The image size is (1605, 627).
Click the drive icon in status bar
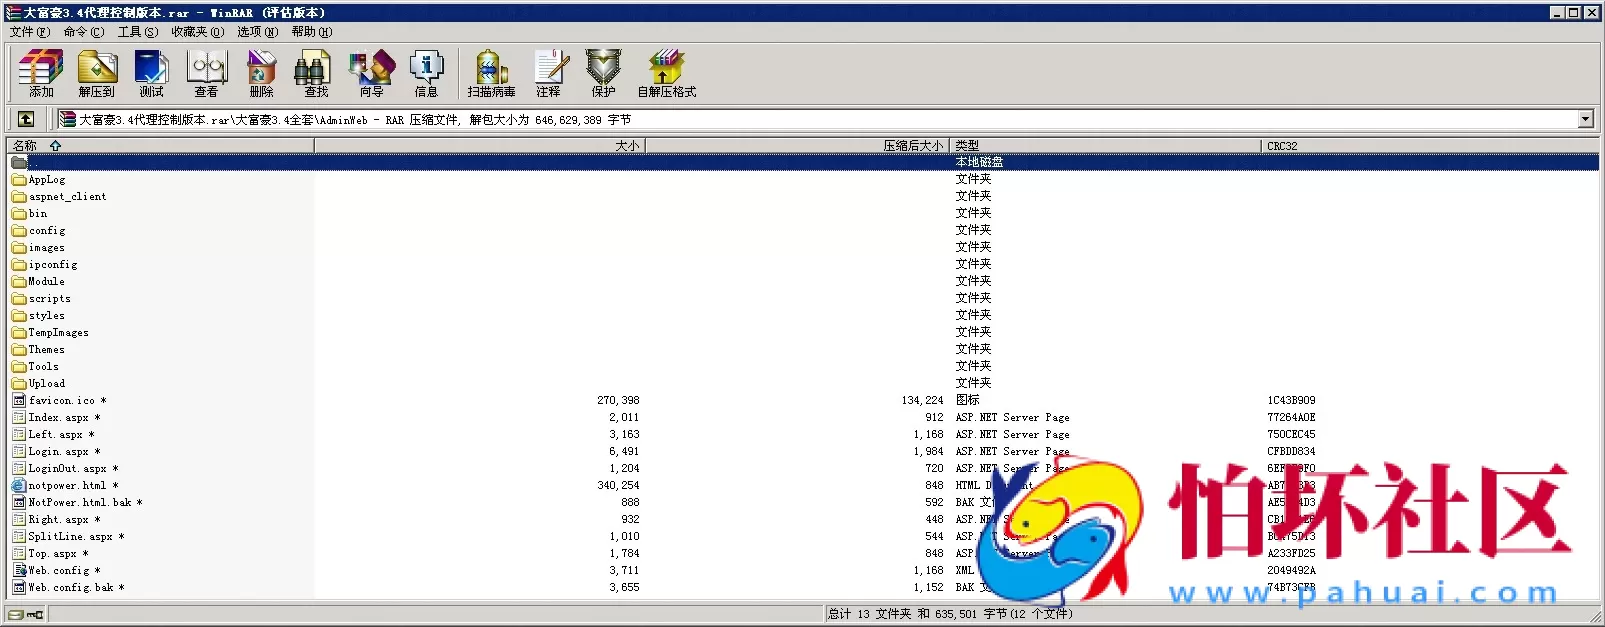[17, 614]
